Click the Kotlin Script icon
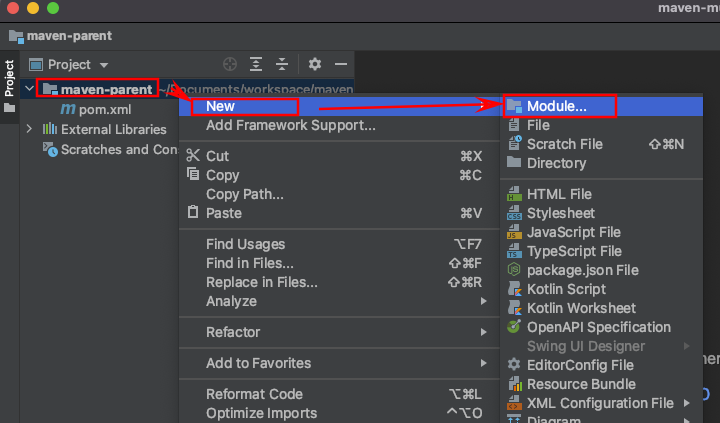The height and width of the screenshot is (423, 720). click(514, 289)
